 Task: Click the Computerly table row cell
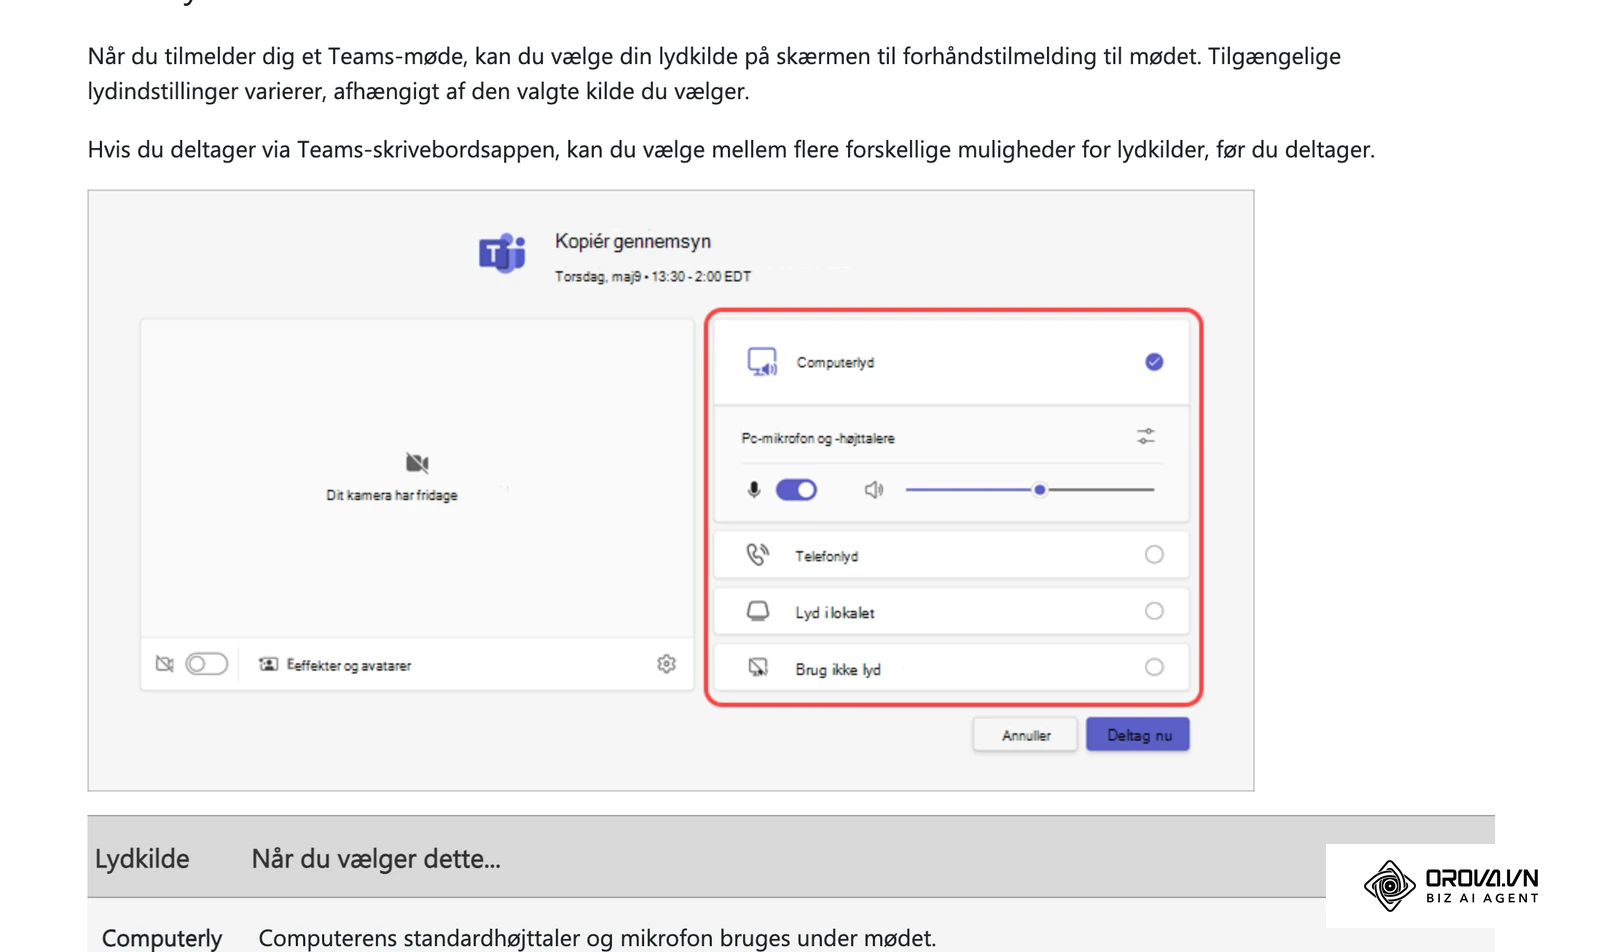tap(162, 937)
